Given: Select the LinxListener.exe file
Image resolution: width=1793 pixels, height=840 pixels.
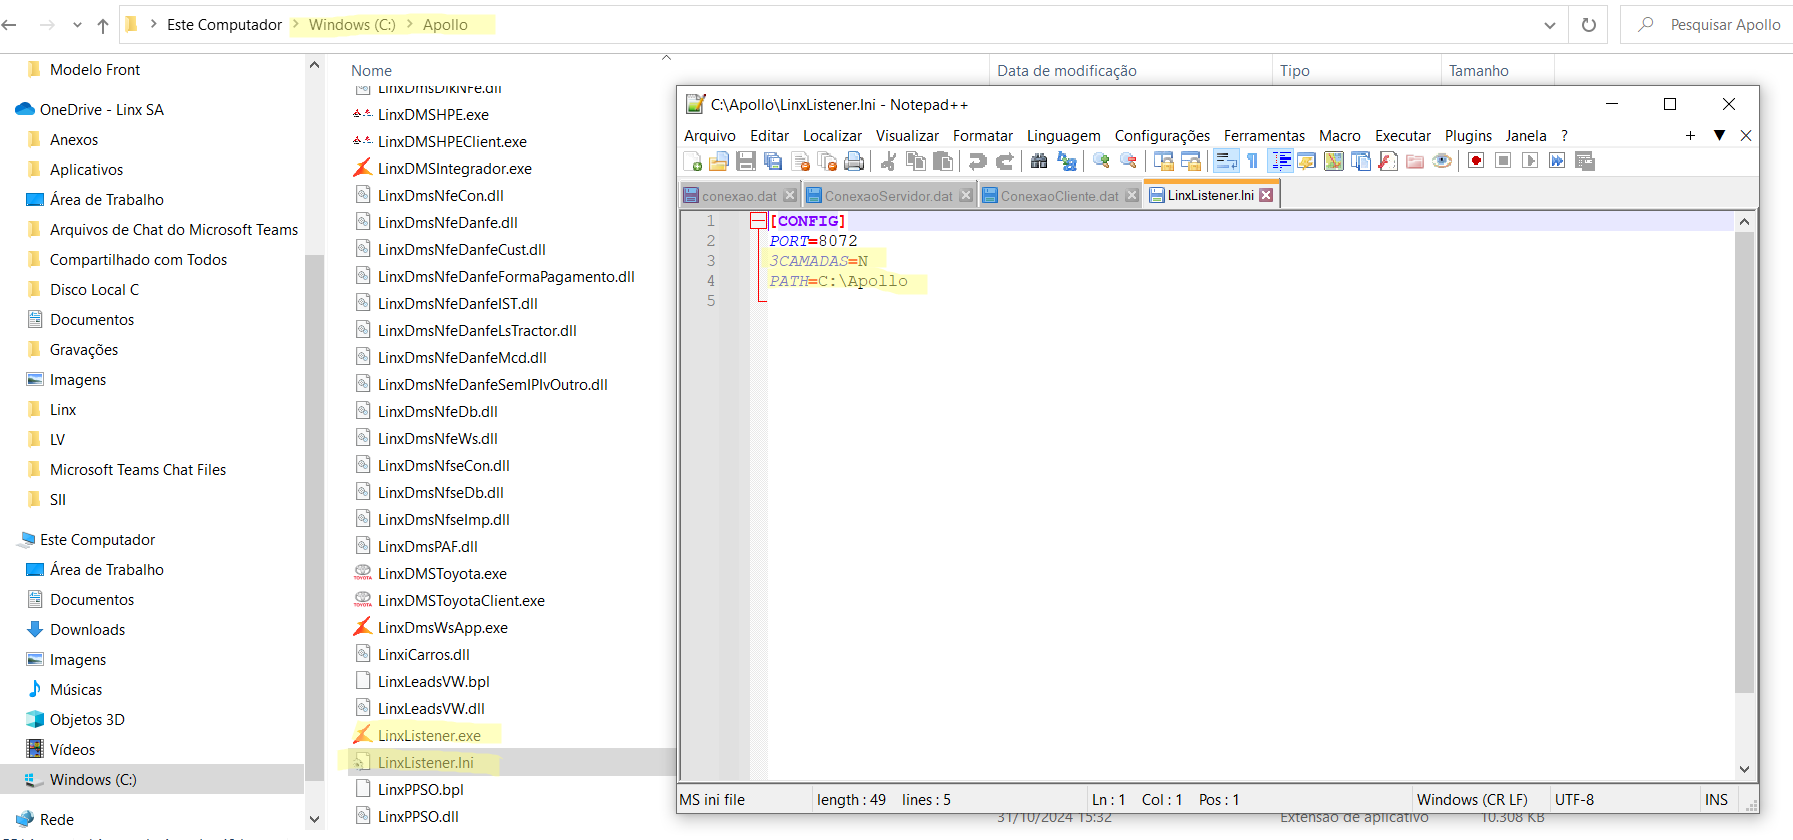Looking at the screenshot, I should click(429, 735).
